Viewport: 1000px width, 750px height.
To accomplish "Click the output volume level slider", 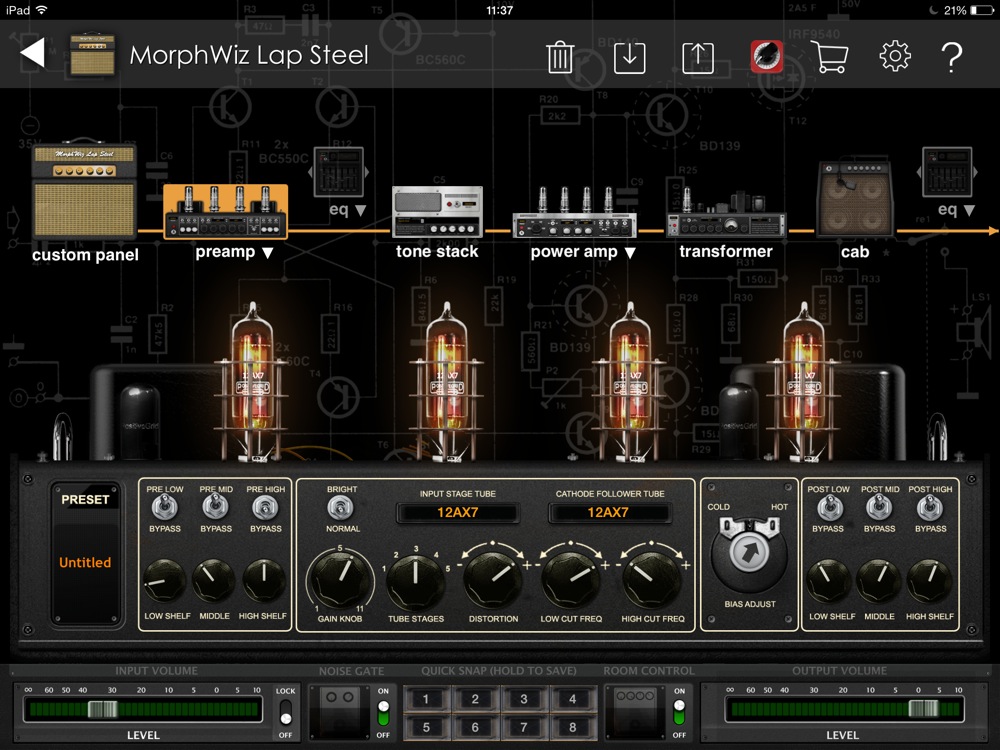I will tap(844, 709).
